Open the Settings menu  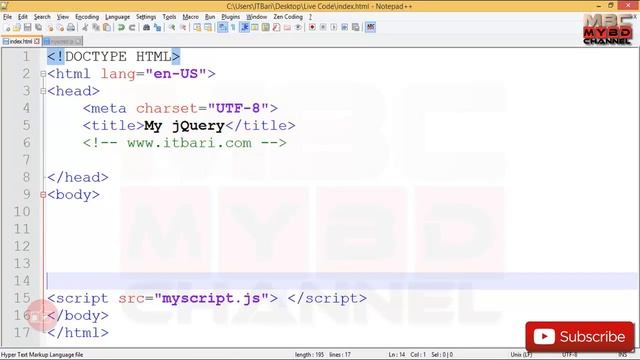pyautogui.click(x=146, y=17)
